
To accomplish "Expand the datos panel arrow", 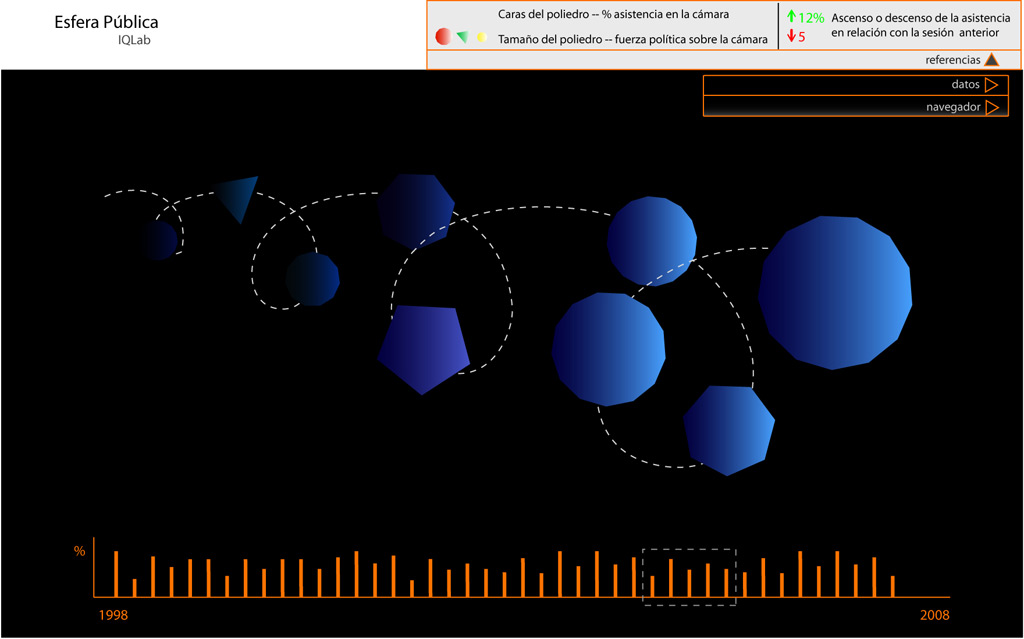I will (991, 85).
